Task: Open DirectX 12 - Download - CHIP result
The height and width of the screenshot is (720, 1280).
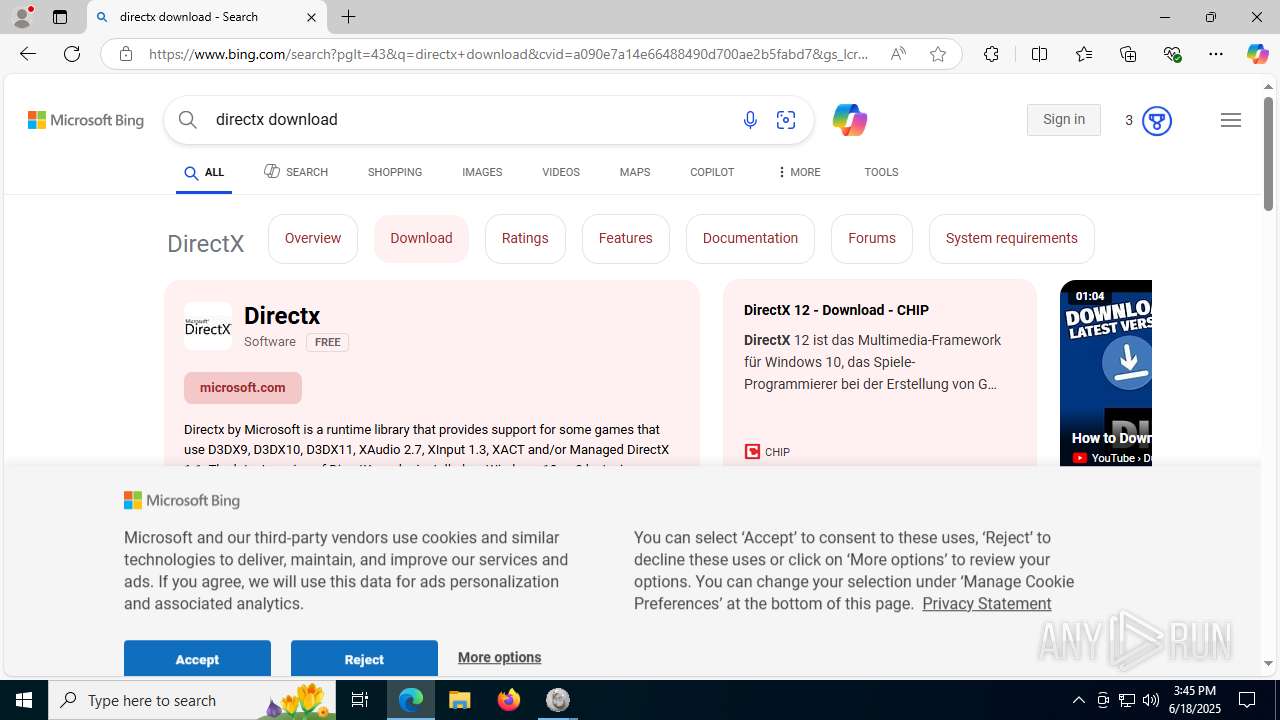Action: tap(836, 310)
